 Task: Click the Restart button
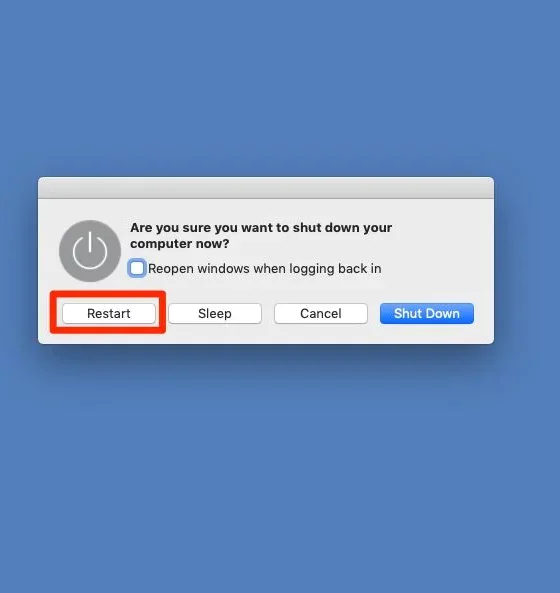[x=109, y=314]
